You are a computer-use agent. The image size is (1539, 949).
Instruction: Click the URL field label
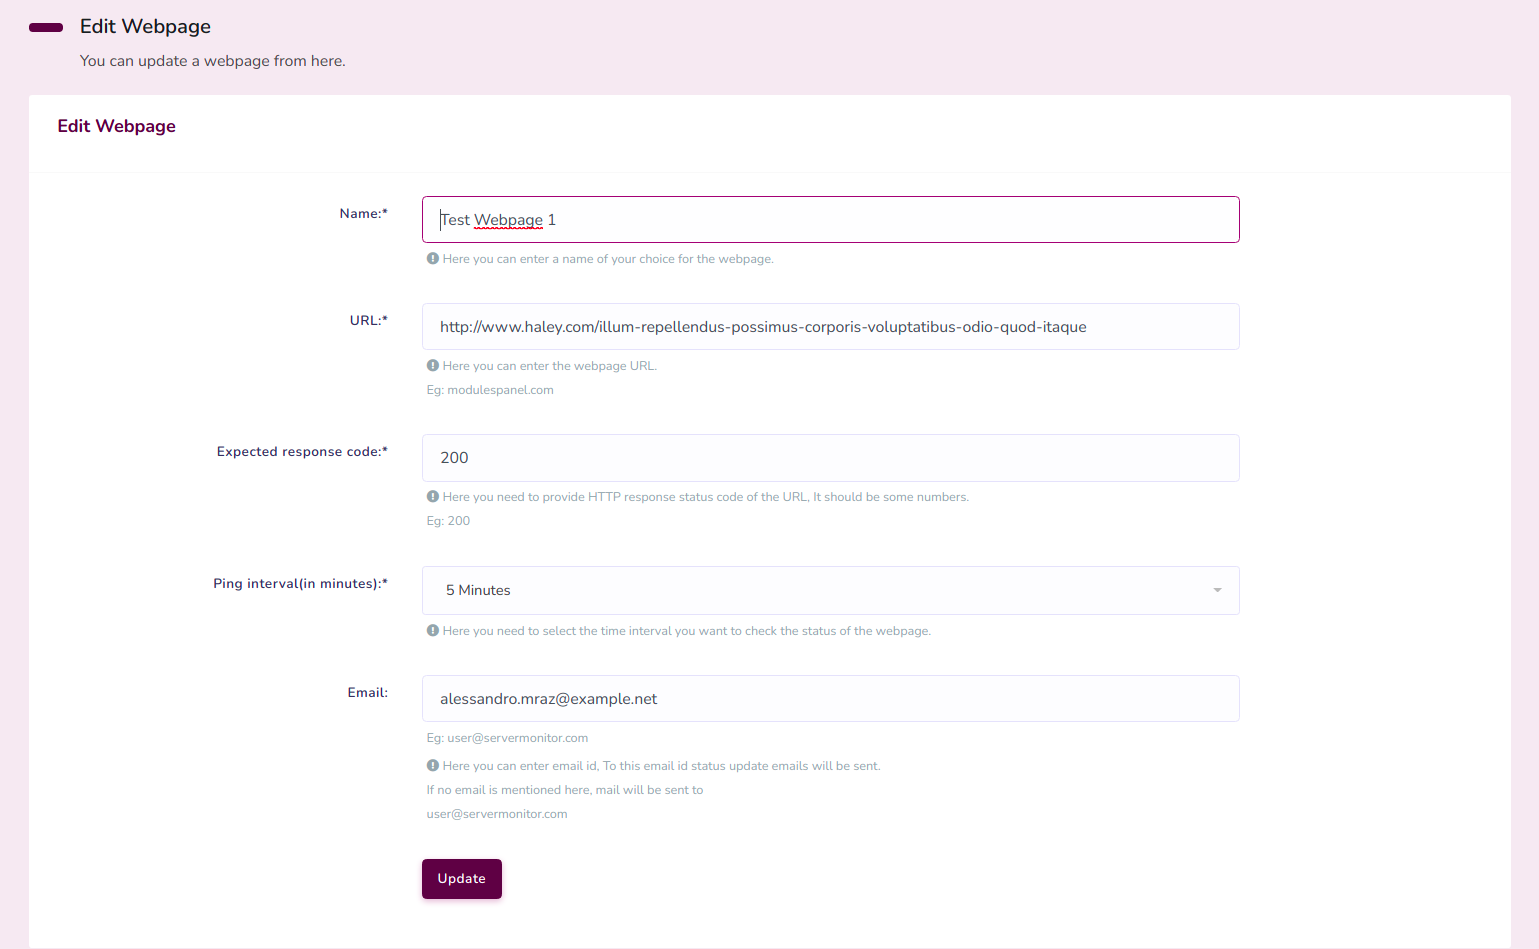click(368, 321)
